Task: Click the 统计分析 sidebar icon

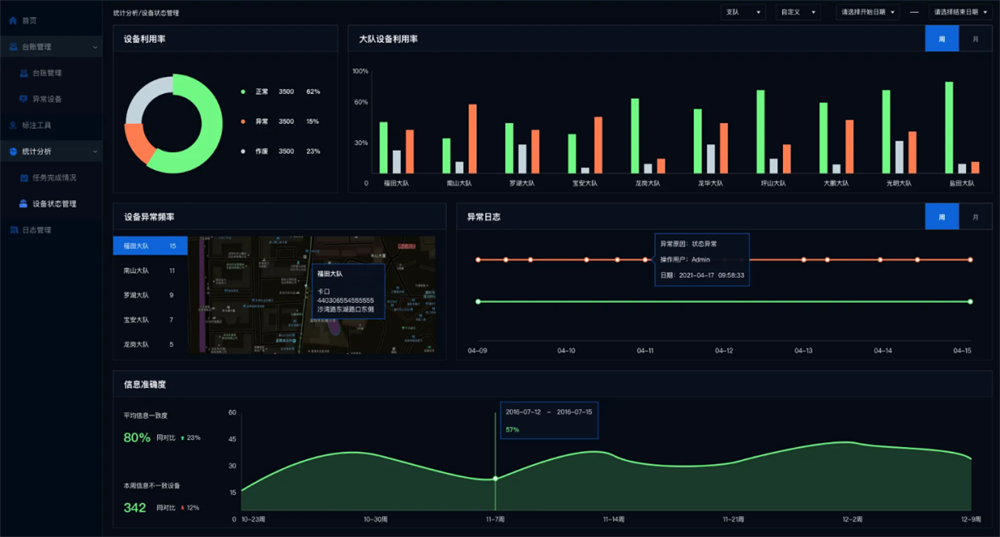Action: [13, 151]
